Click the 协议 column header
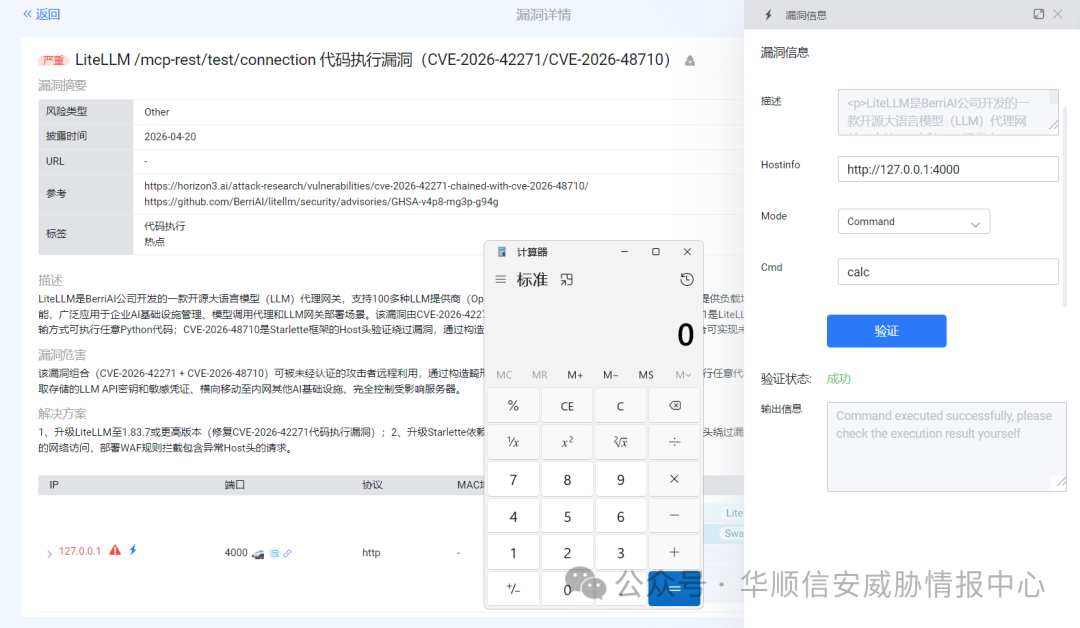 pyautogui.click(x=372, y=485)
